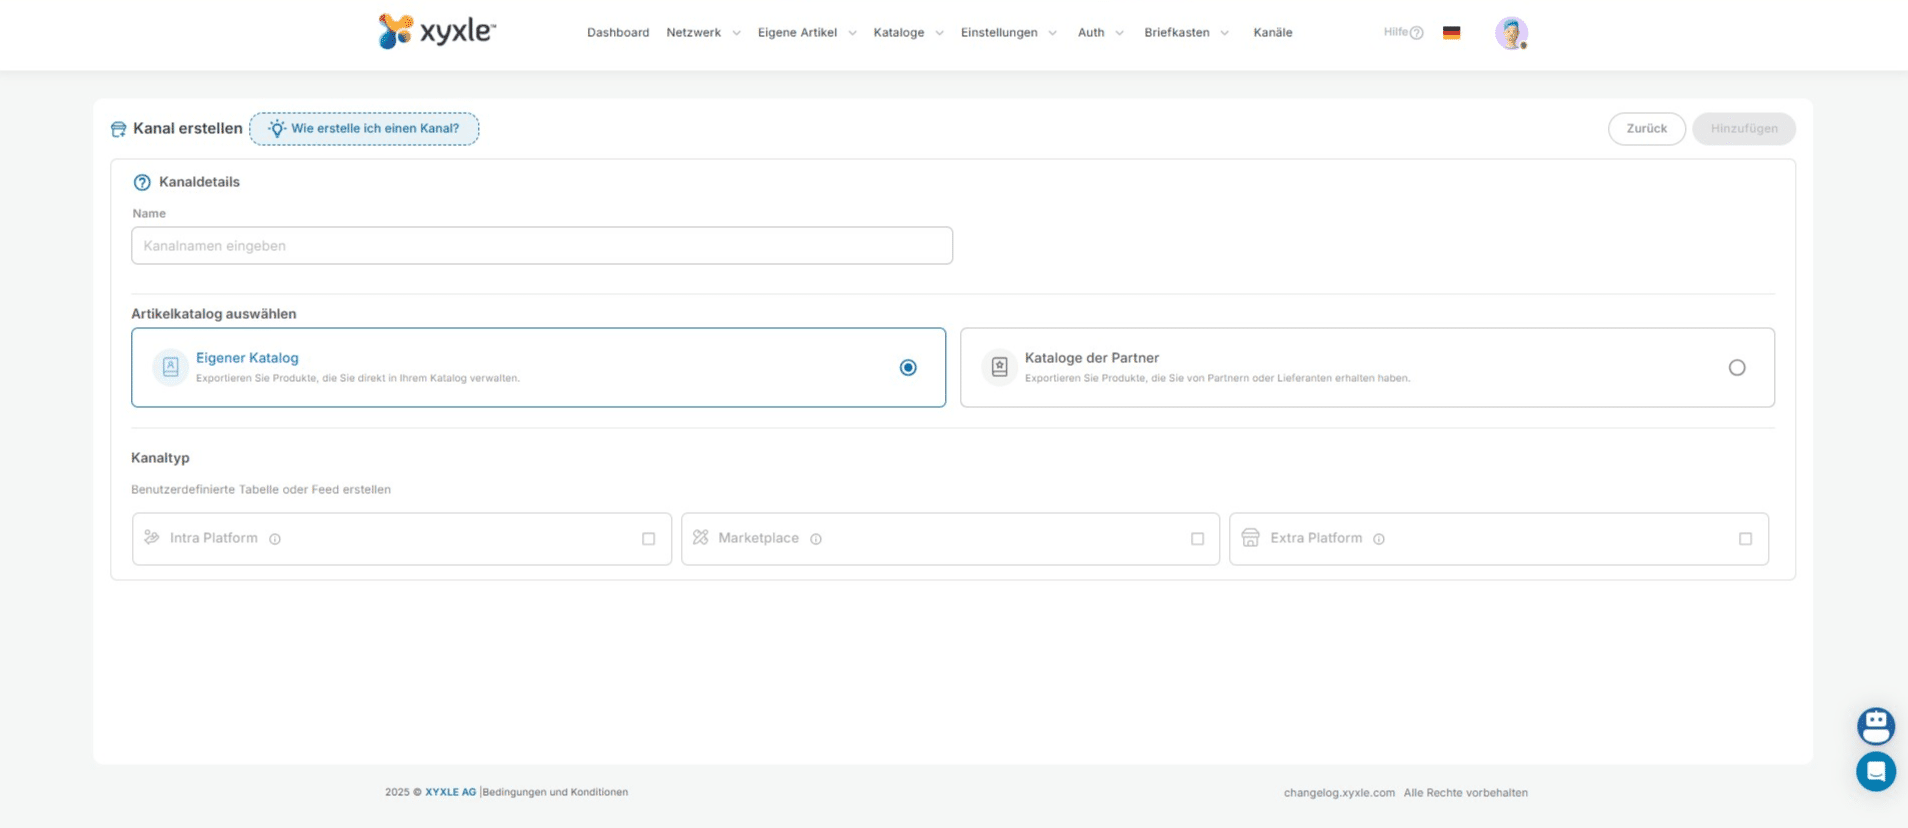This screenshot has width=1908, height=828.
Task: Open the German flag language selector
Action: pyautogui.click(x=1451, y=33)
